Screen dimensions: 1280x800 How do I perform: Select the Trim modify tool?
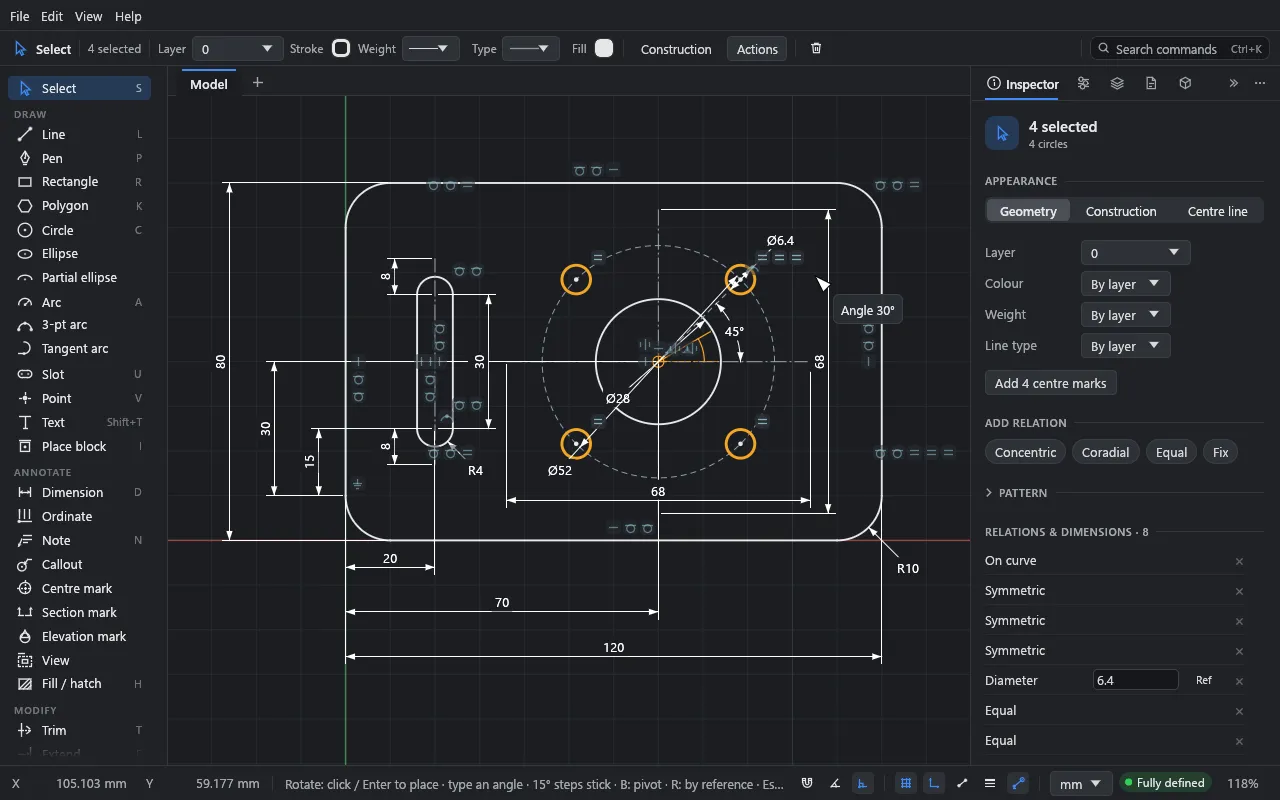click(80, 730)
